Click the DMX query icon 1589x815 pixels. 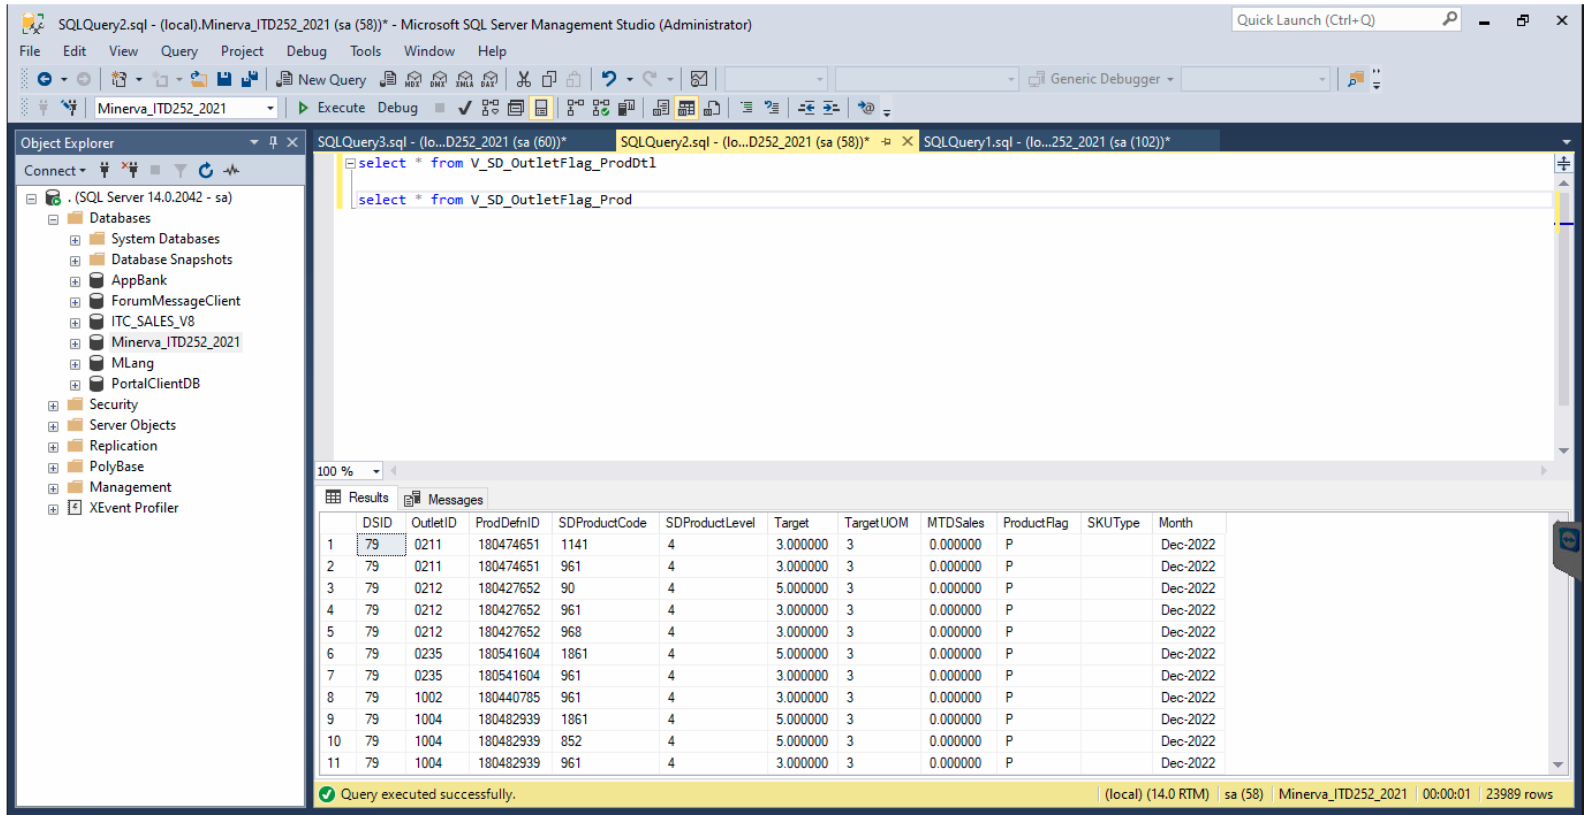tap(439, 79)
